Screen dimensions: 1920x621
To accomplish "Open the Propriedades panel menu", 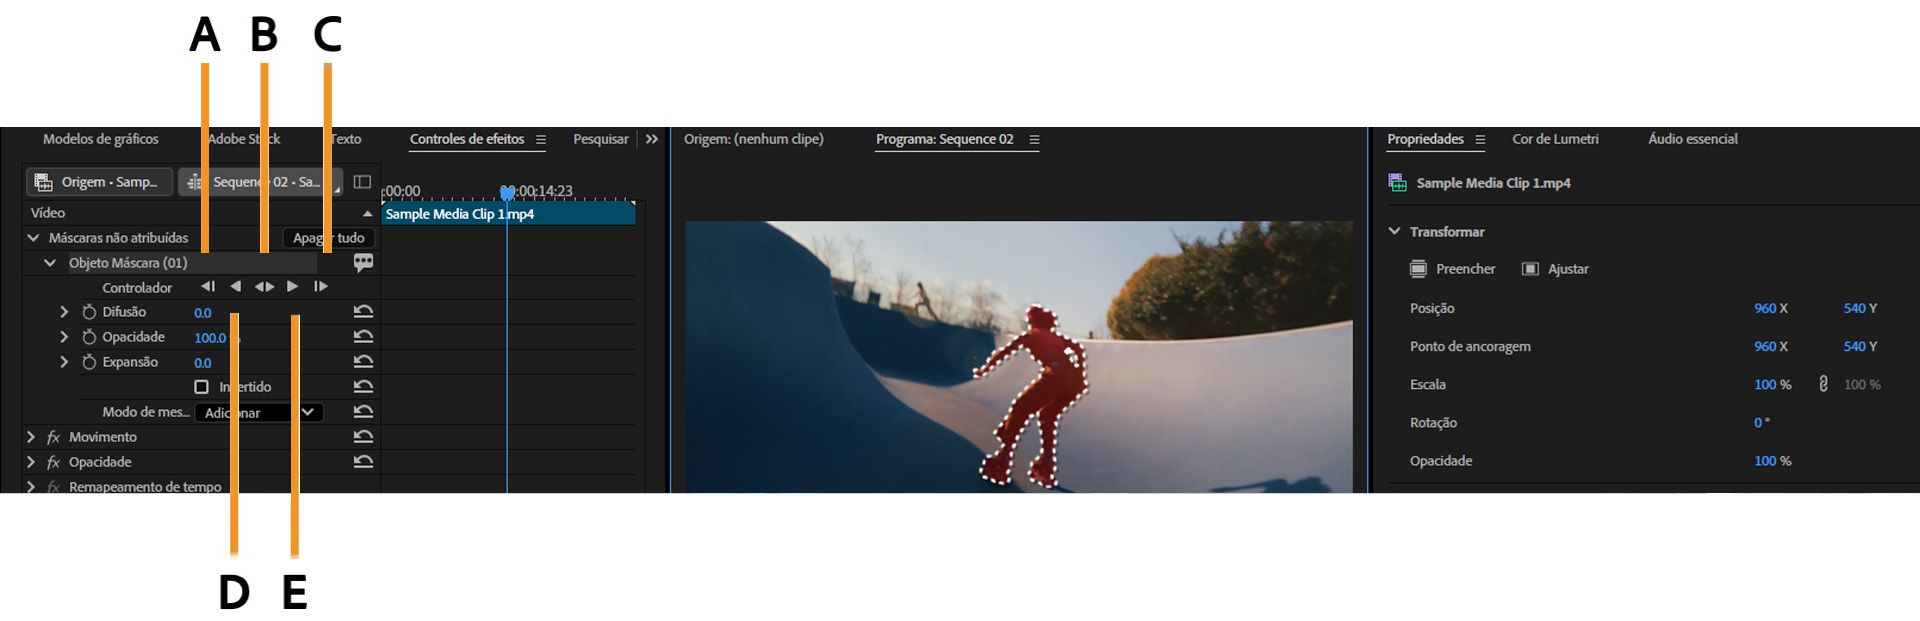I will 1480,140.
